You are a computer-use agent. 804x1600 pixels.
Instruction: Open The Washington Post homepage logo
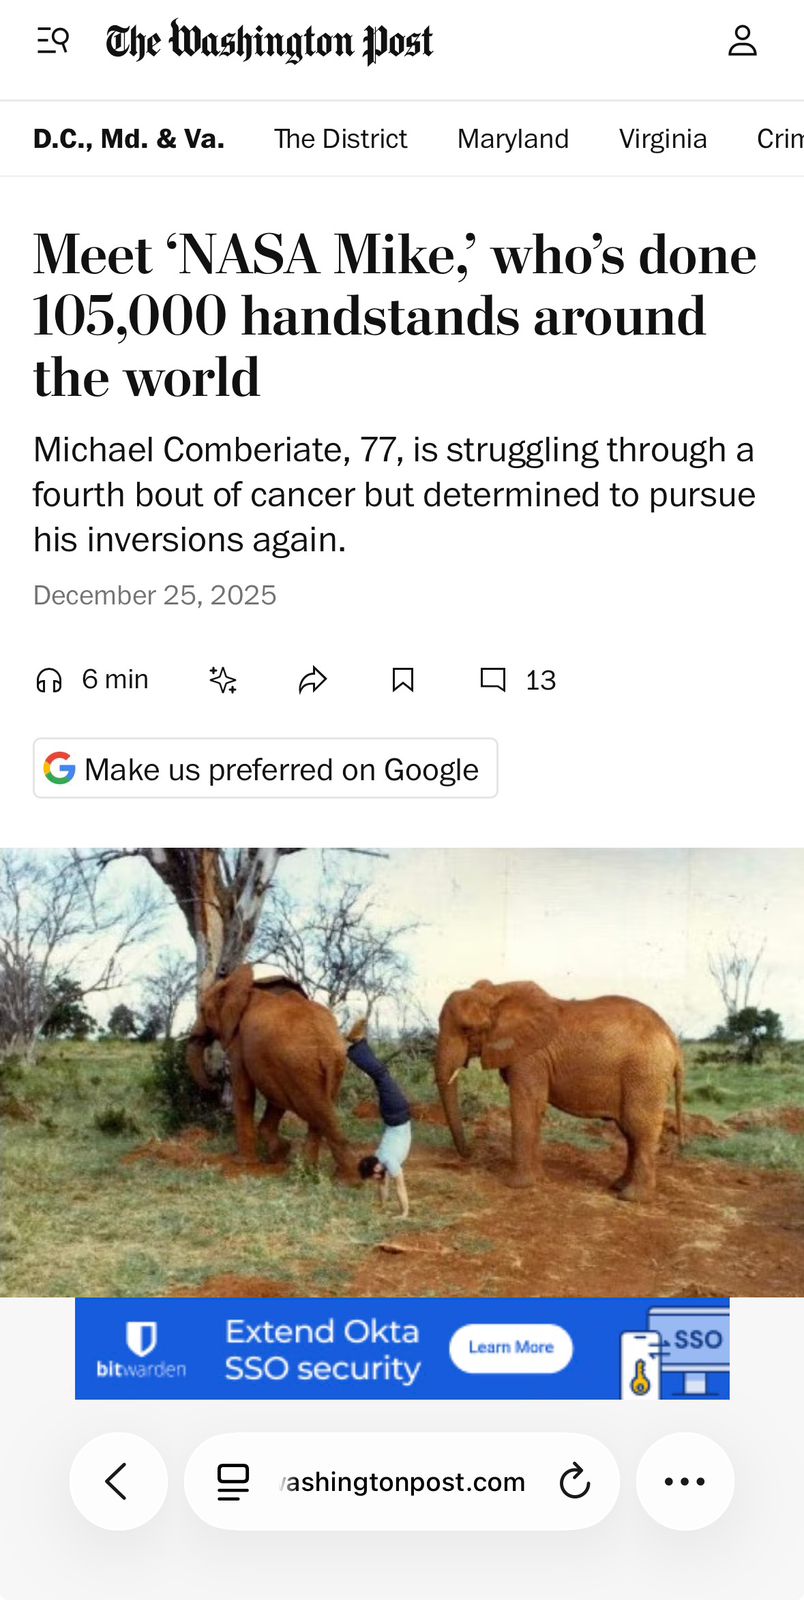click(270, 42)
